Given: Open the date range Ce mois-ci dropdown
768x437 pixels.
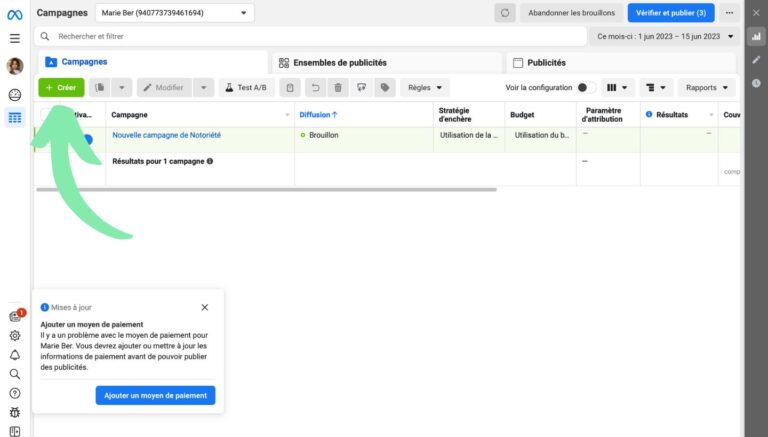Looking at the screenshot, I should click(665, 36).
